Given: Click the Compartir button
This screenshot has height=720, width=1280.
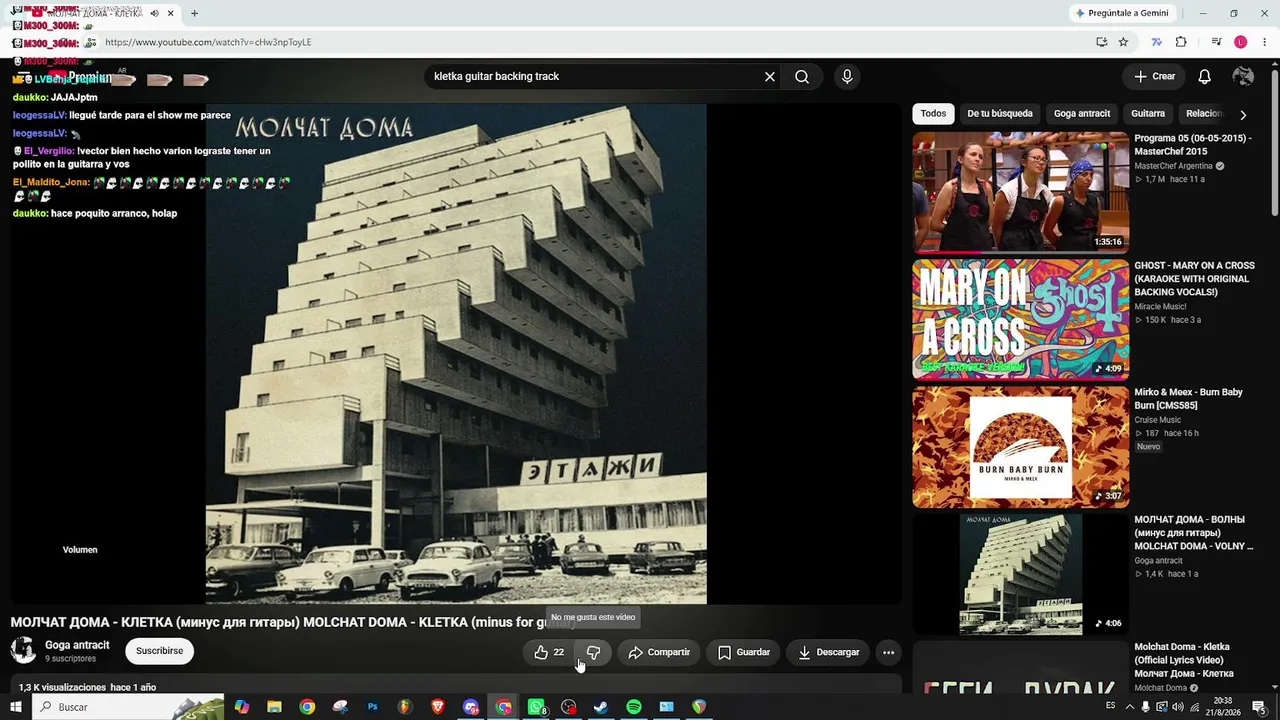Looking at the screenshot, I should 659,652.
